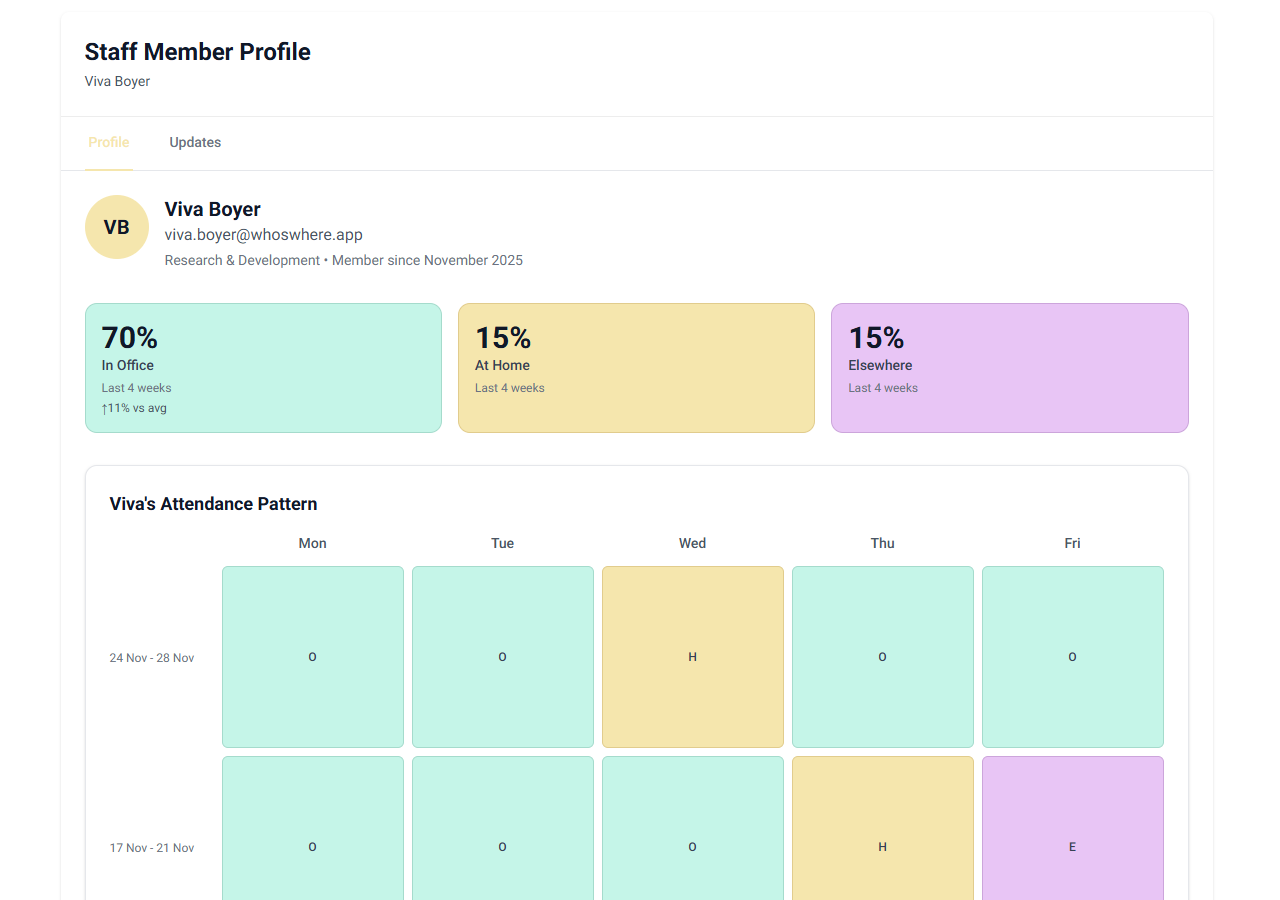The width and height of the screenshot is (1280, 900).
Task: Click the Staff Member Profile title
Action: point(197,51)
